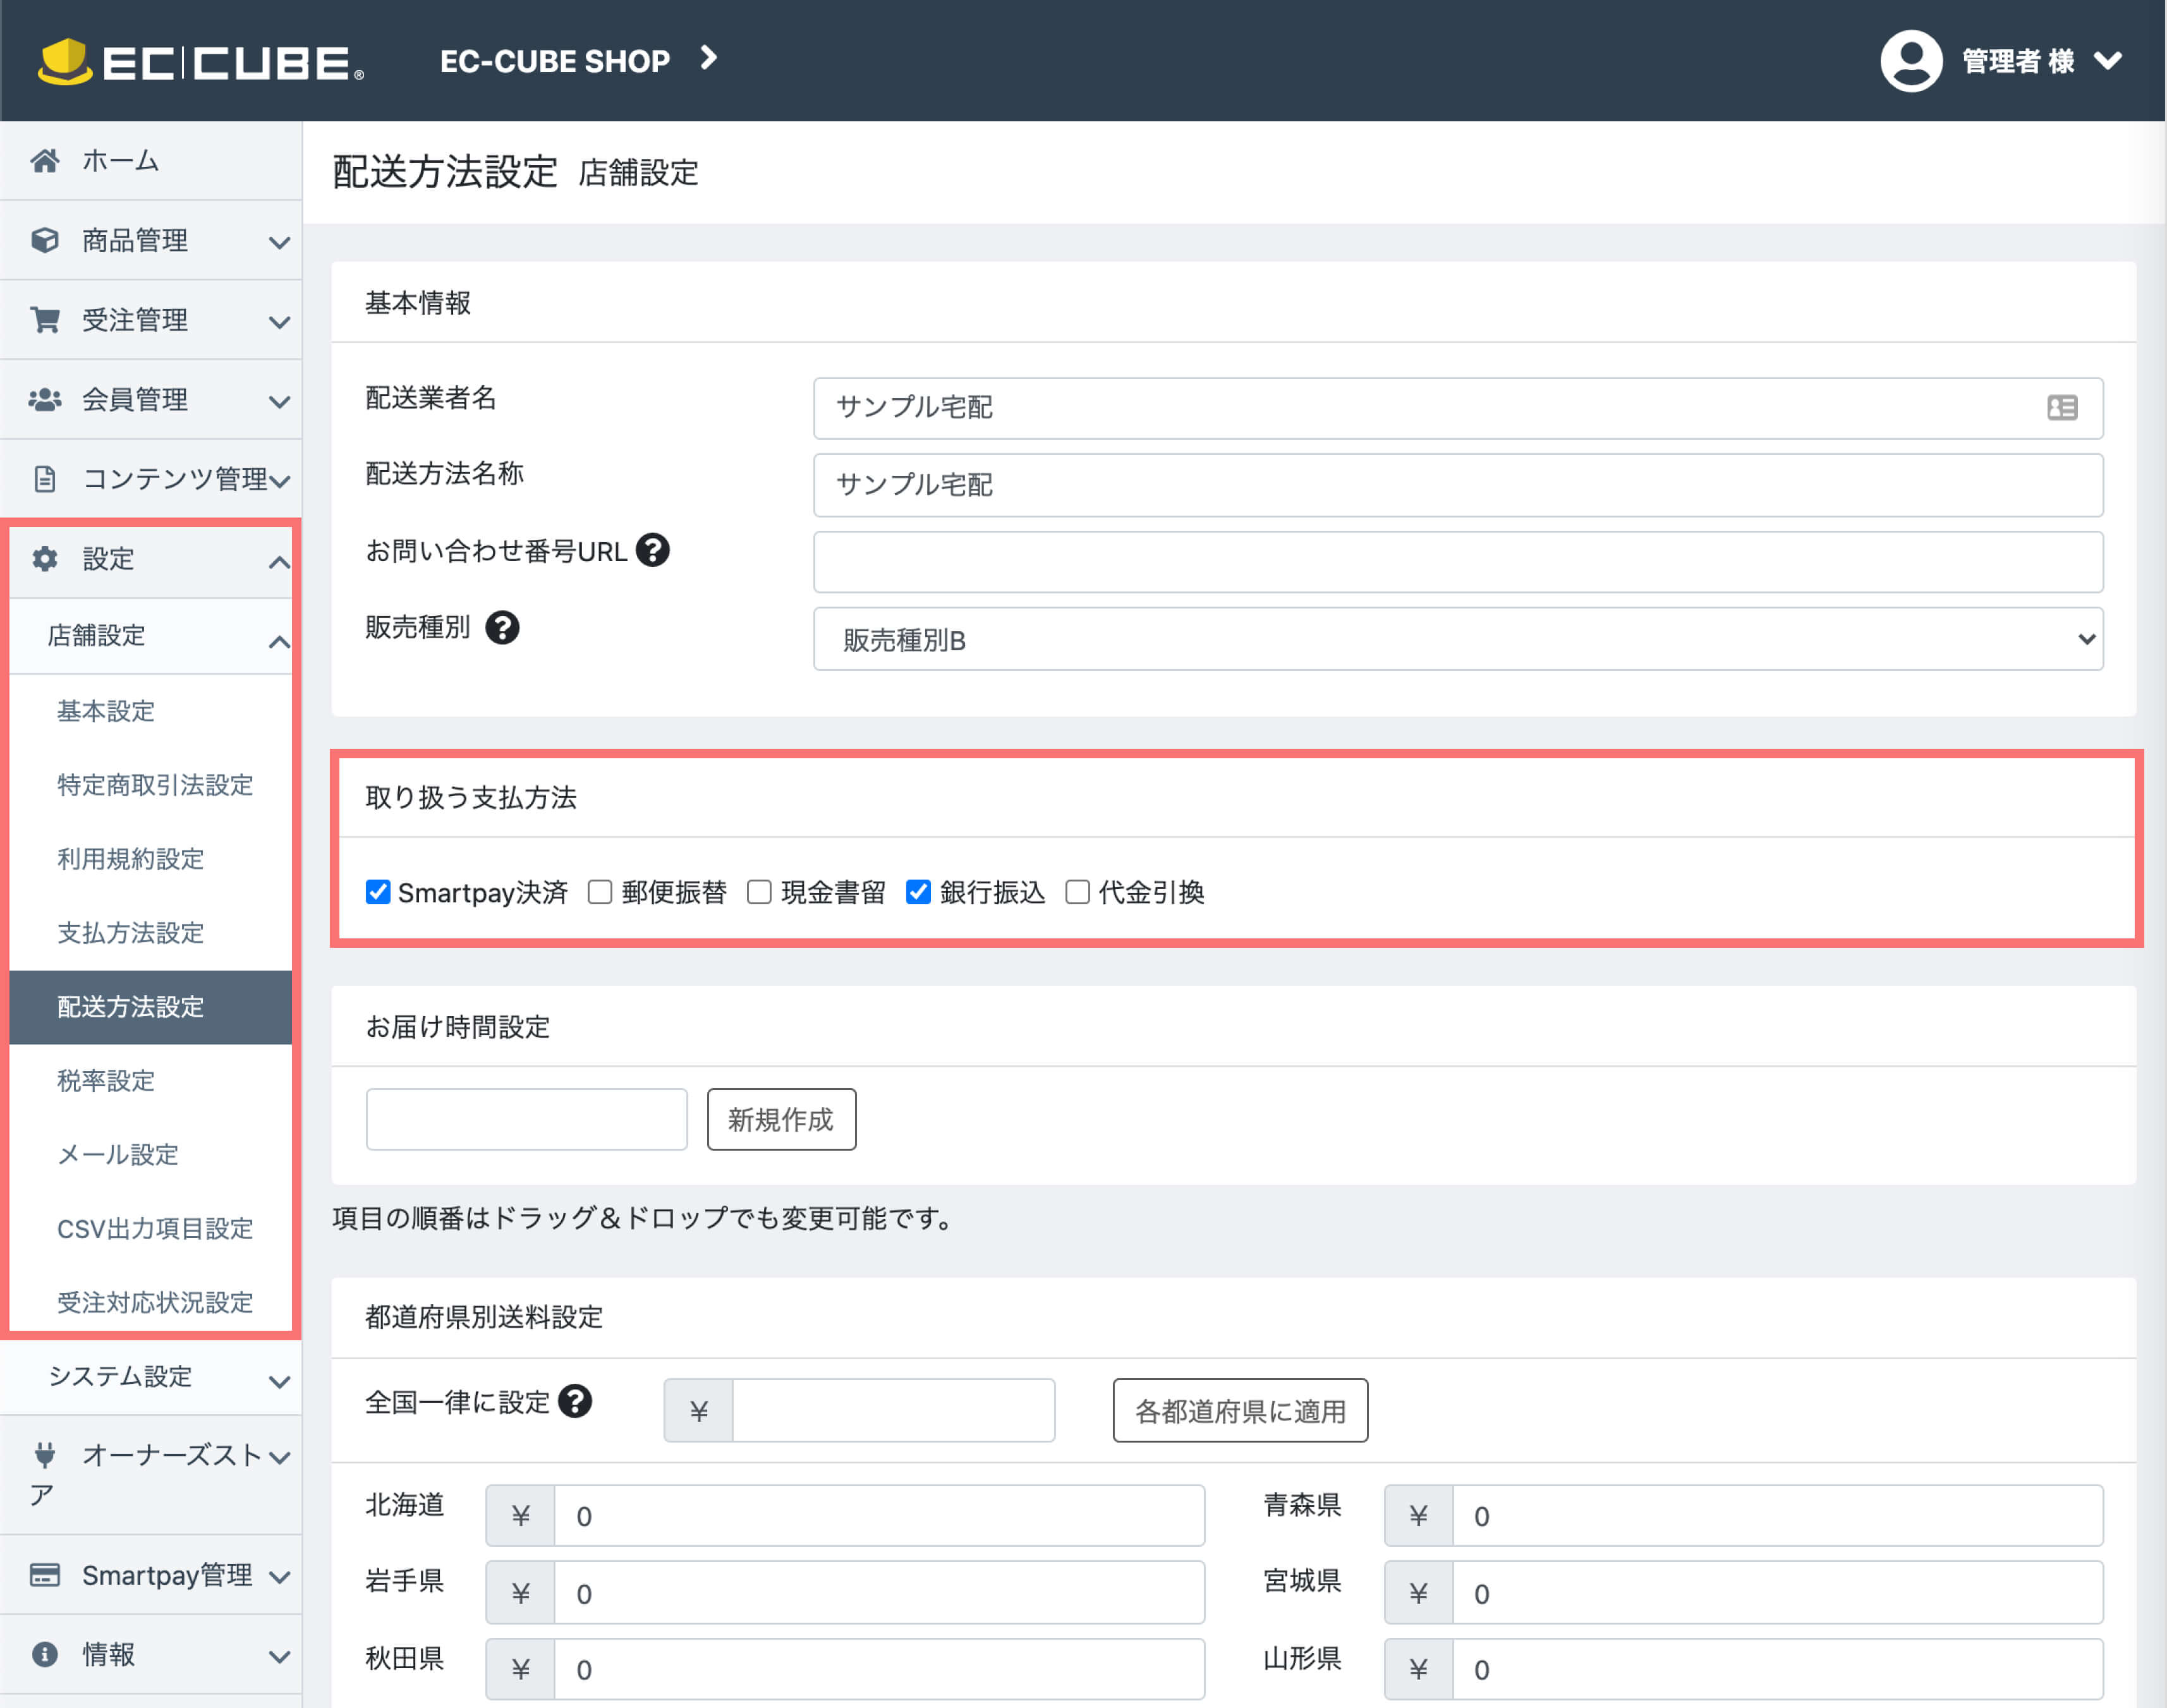The image size is (2167, 1708).
Task: Go to 税率設定 sidebar item
Action: 106,1081
